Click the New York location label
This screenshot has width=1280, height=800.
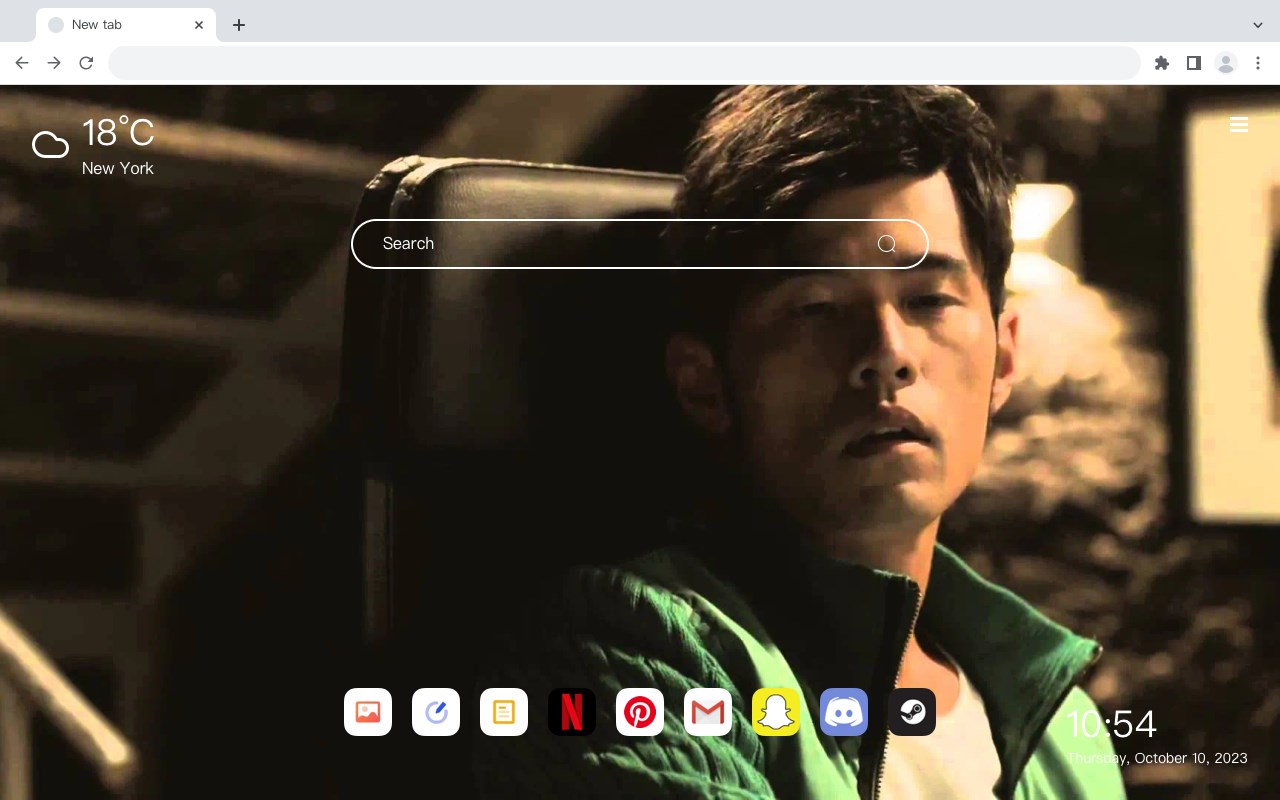[118, 168]
